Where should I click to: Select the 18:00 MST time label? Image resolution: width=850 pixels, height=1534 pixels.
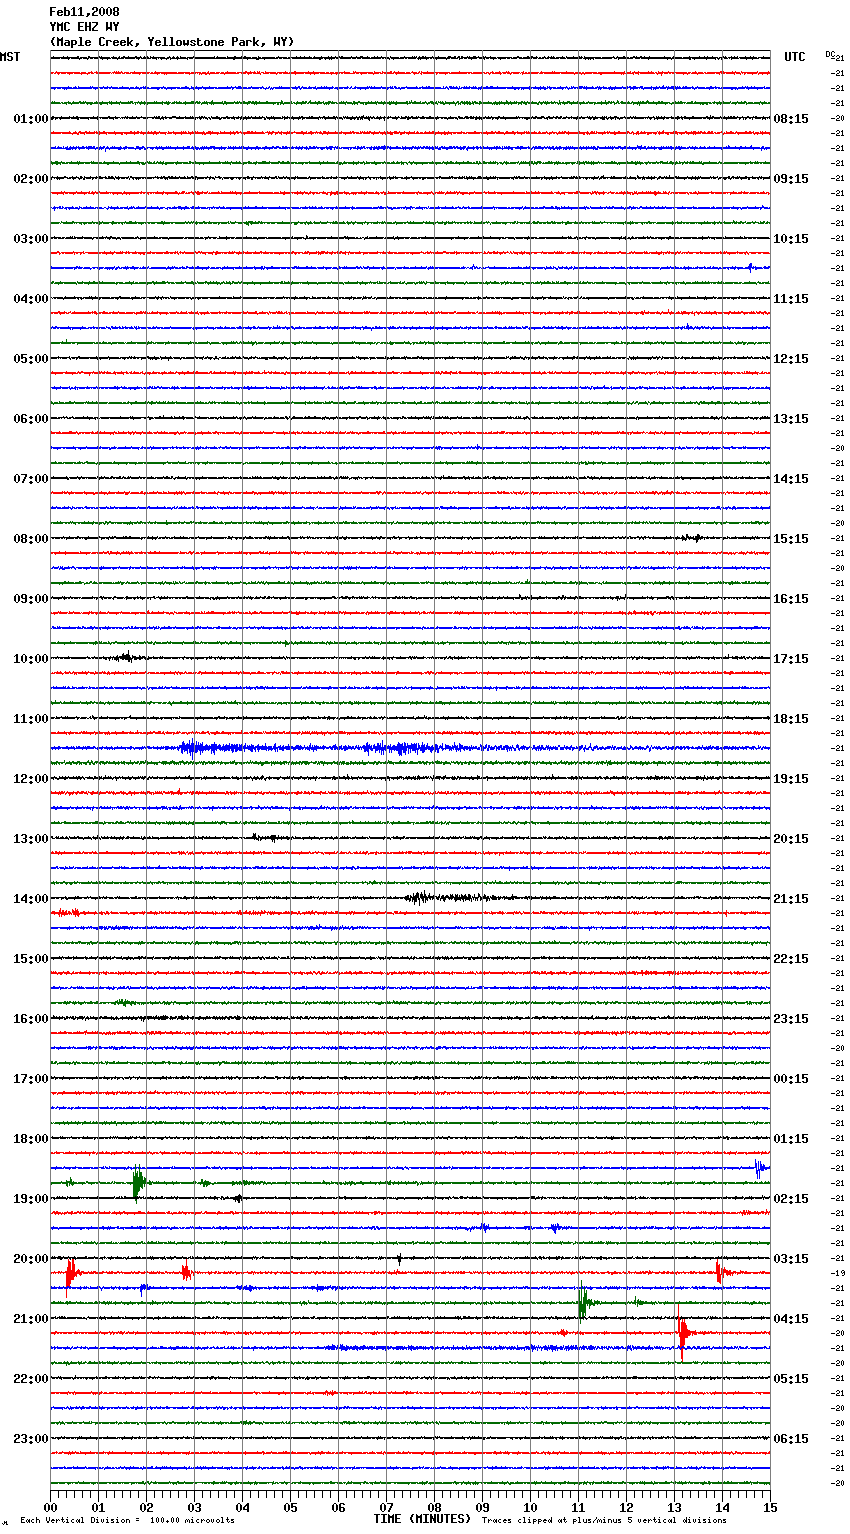[x=31, y=1139]
